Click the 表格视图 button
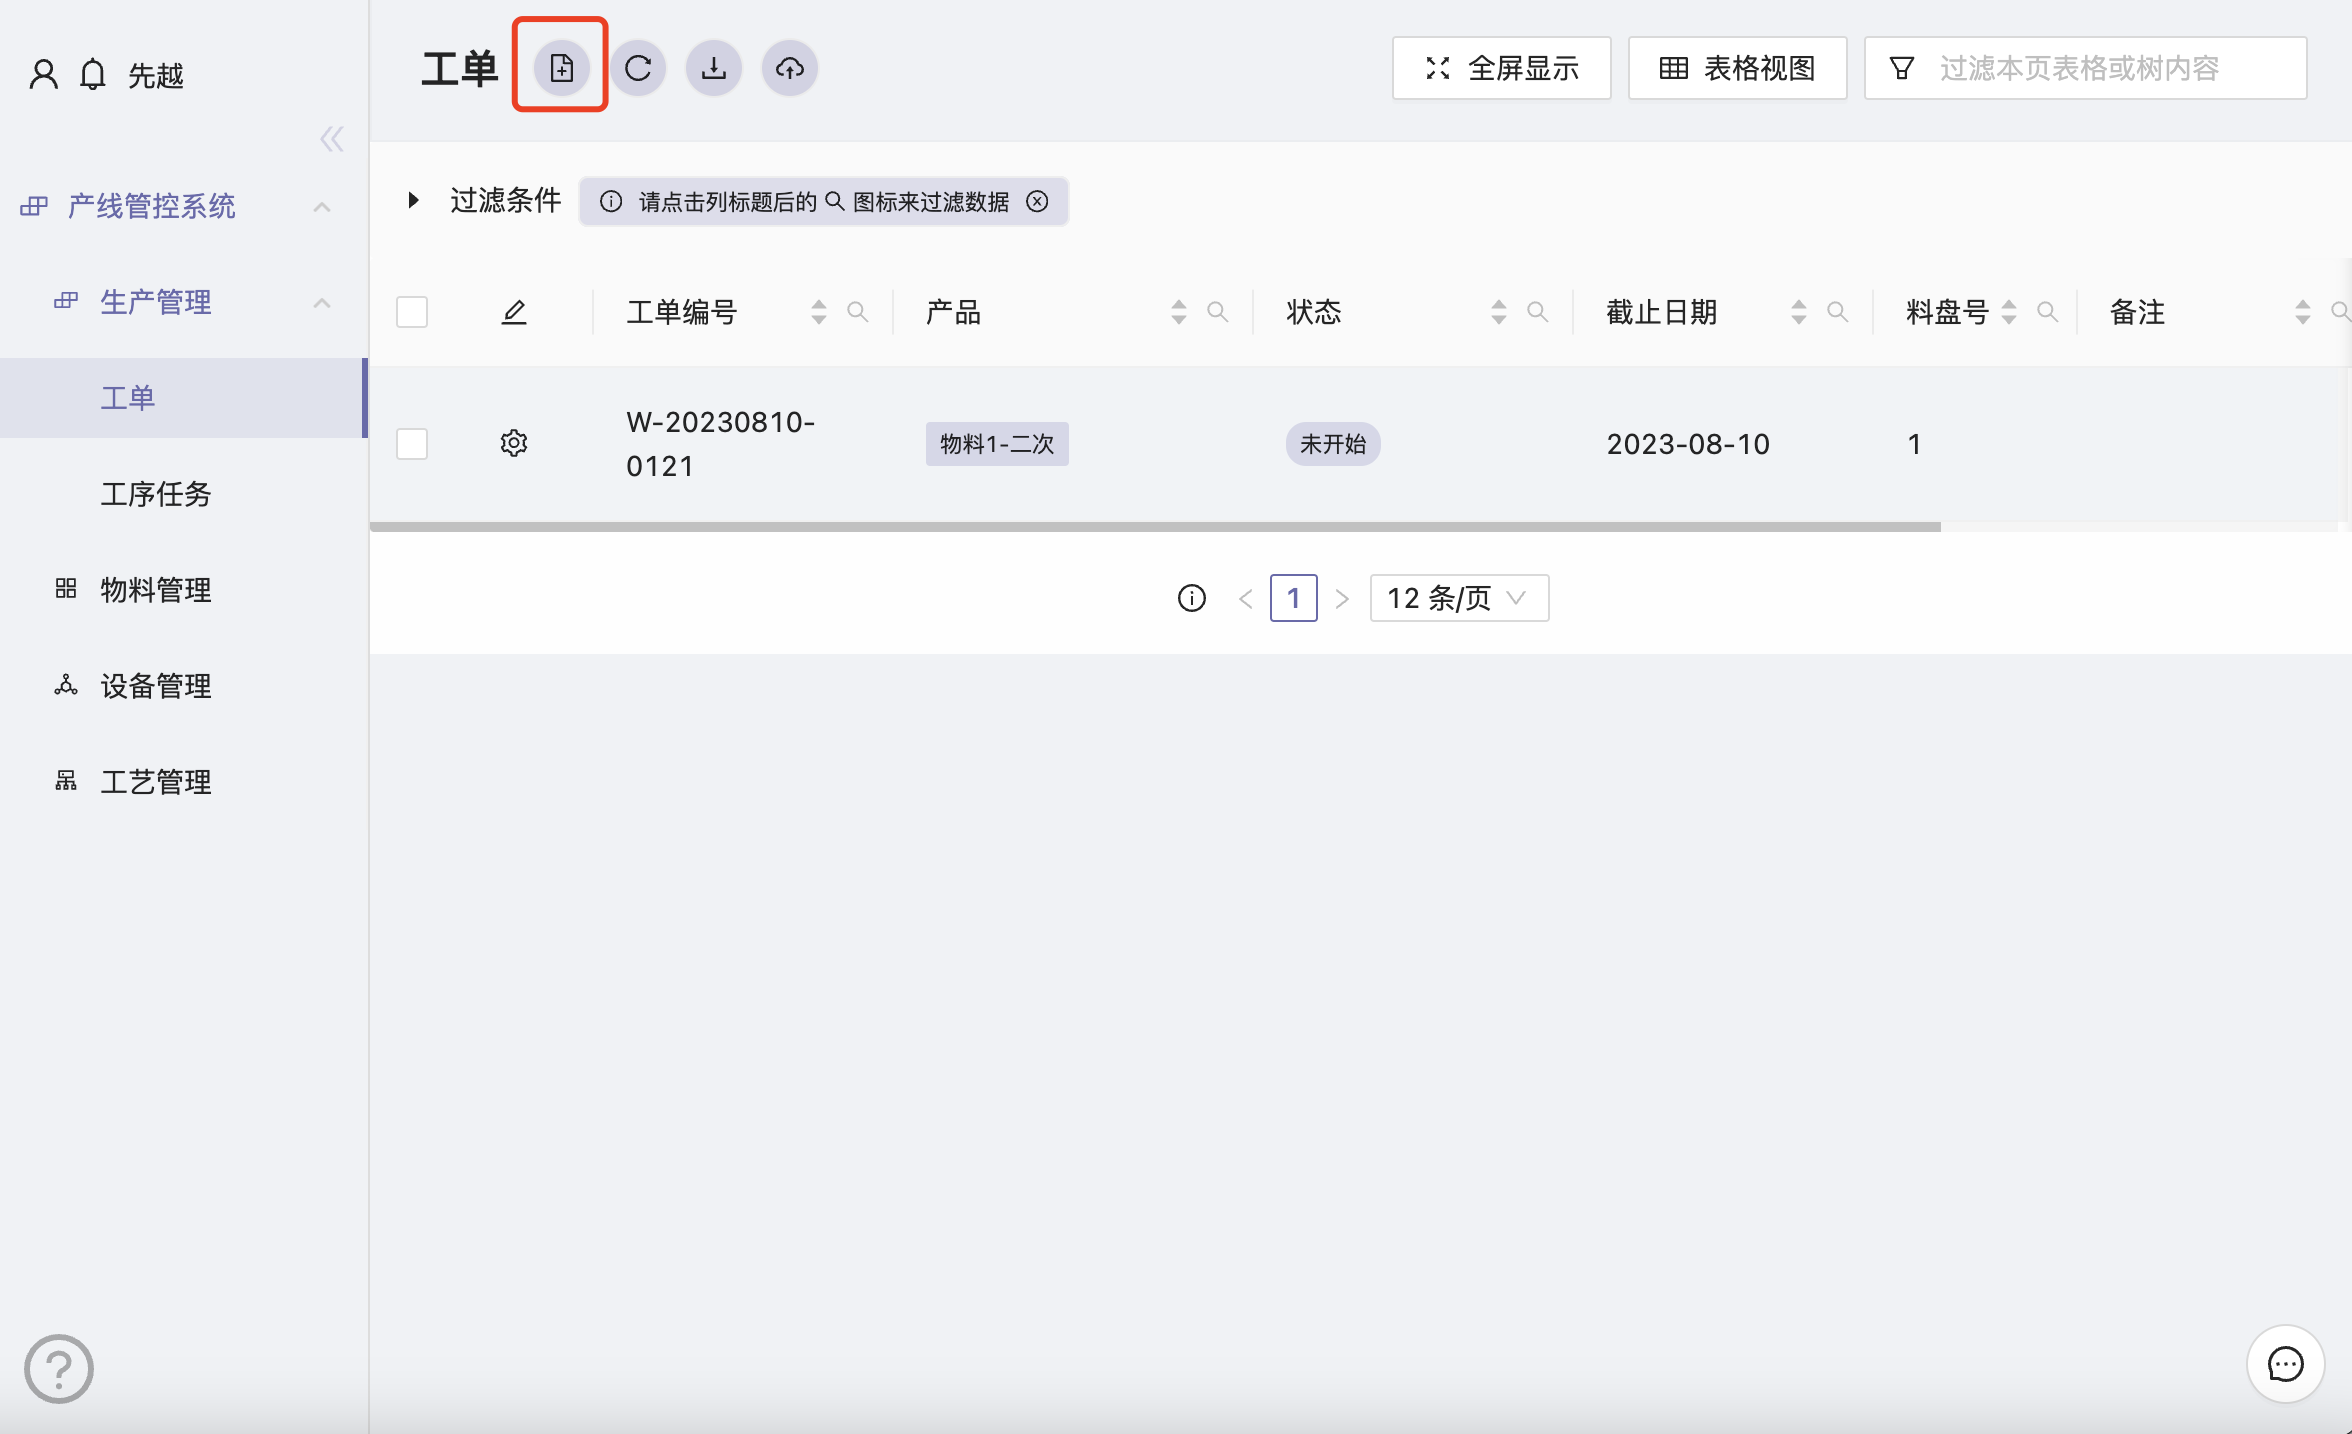 (1737, 68)
